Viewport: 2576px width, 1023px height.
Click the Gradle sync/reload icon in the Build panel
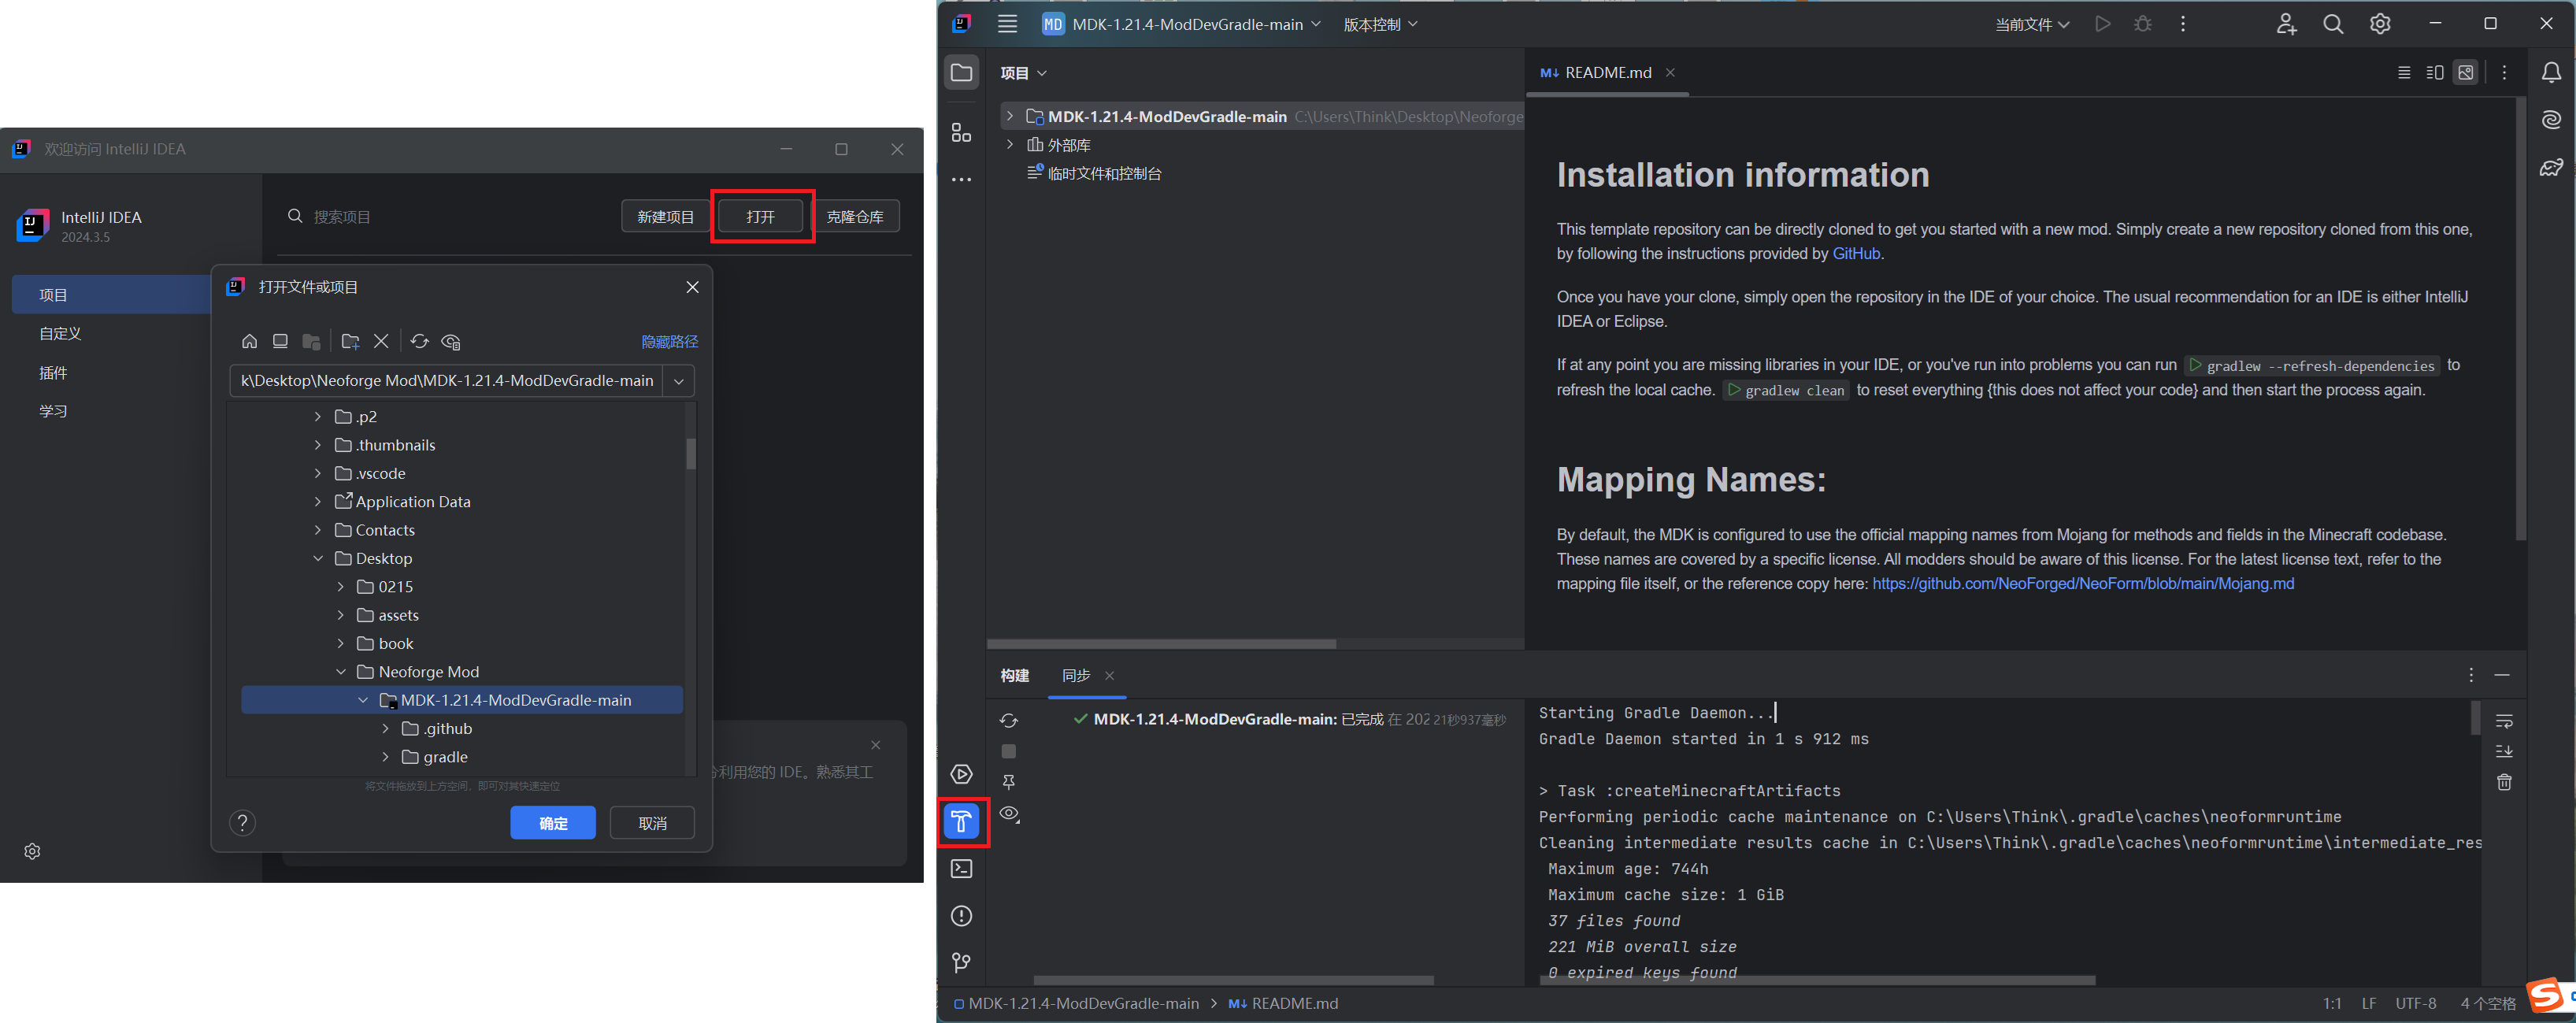click(1008, 721)
